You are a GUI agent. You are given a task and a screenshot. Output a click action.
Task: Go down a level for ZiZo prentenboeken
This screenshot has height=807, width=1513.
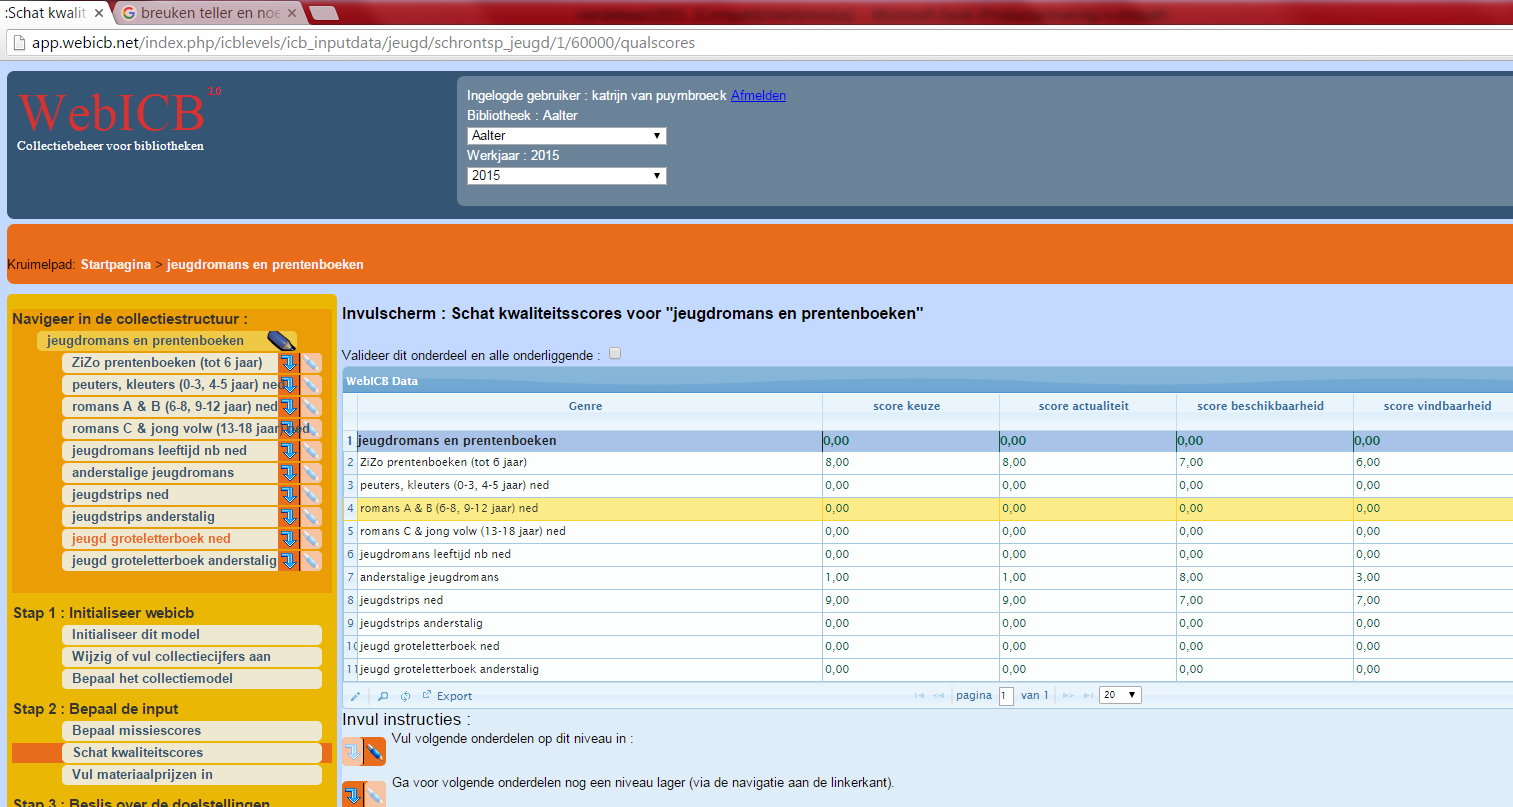[289, 363]
